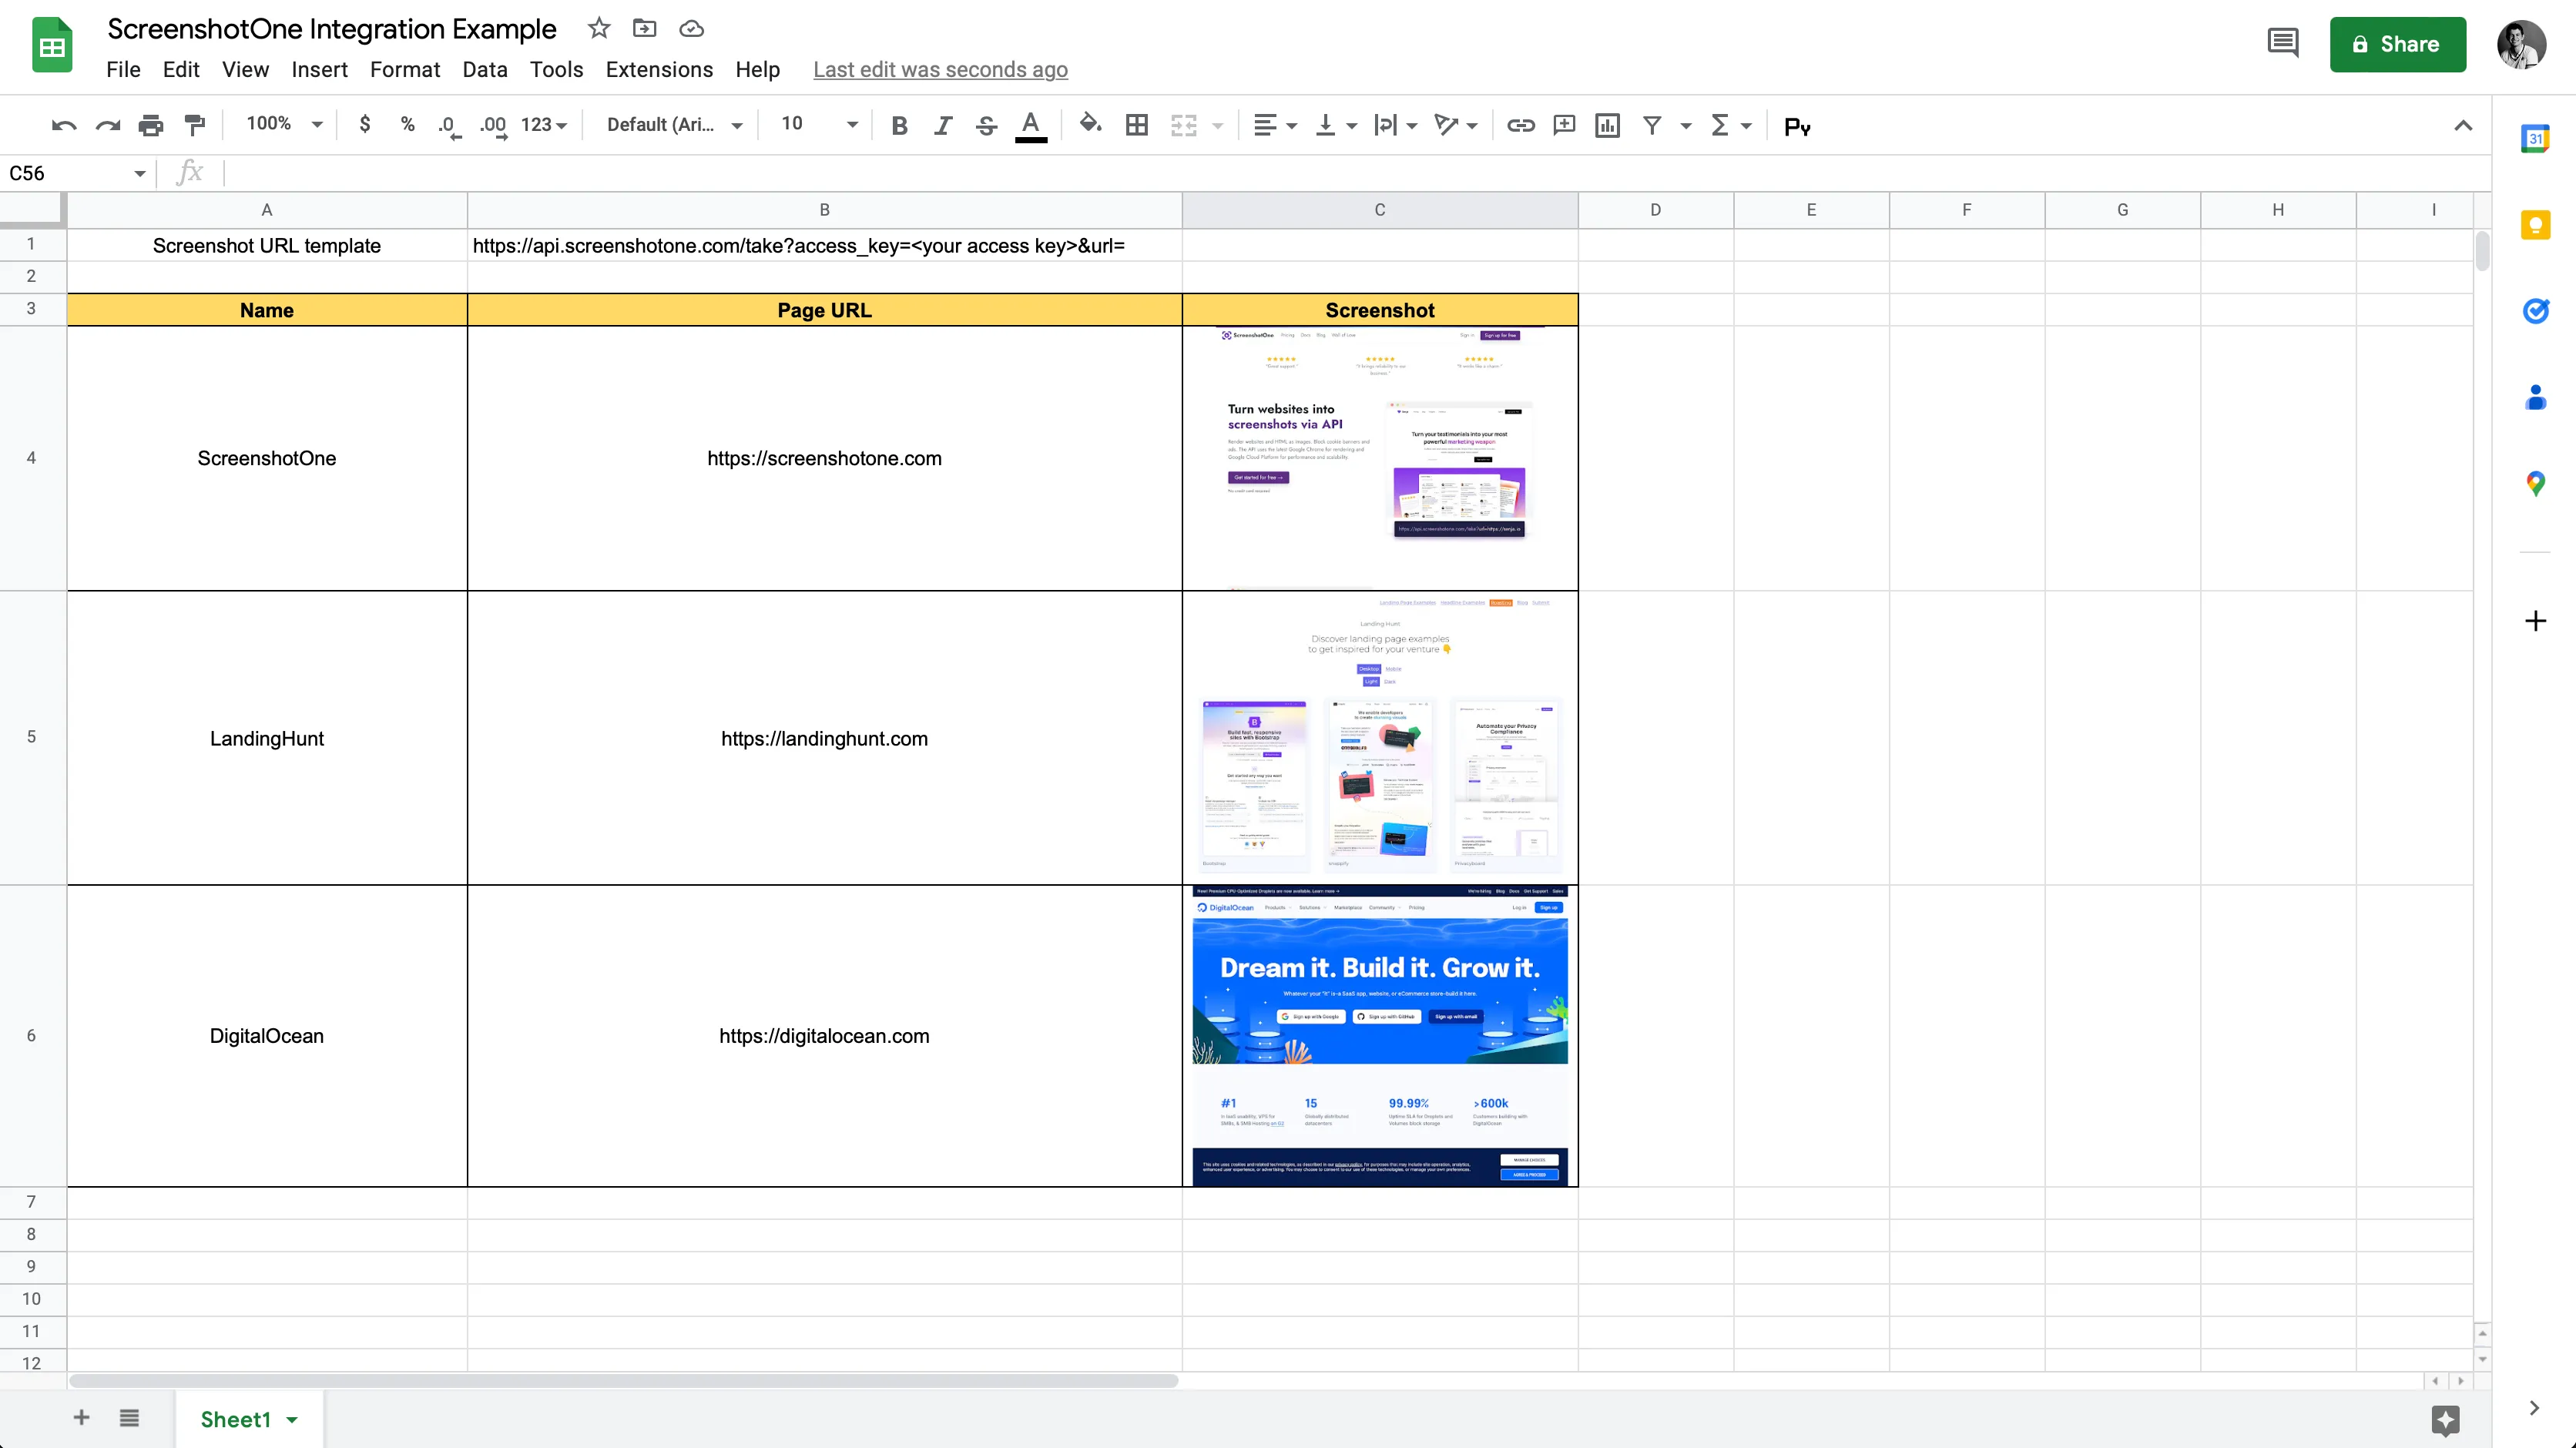2576x1448 pixels.
Task: Toggle bold formatting
Action: click(x=899, y=125)
